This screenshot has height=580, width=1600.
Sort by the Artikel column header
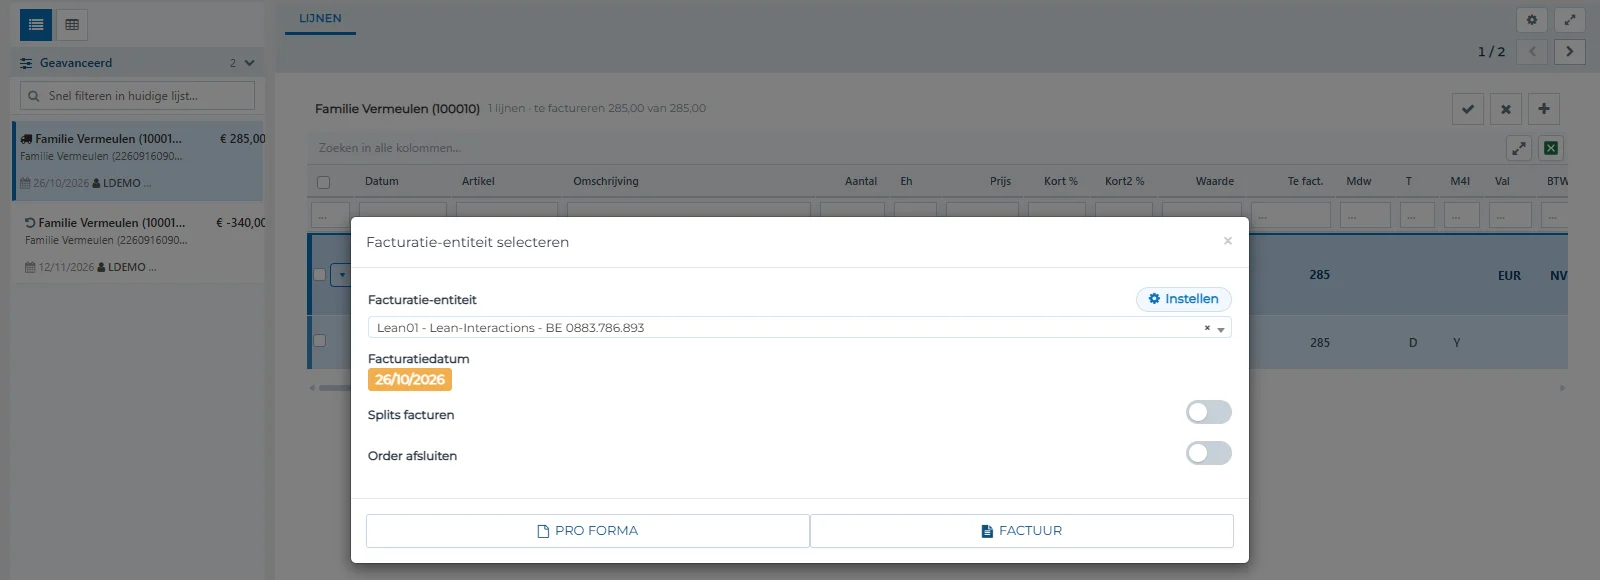(478, 181)
